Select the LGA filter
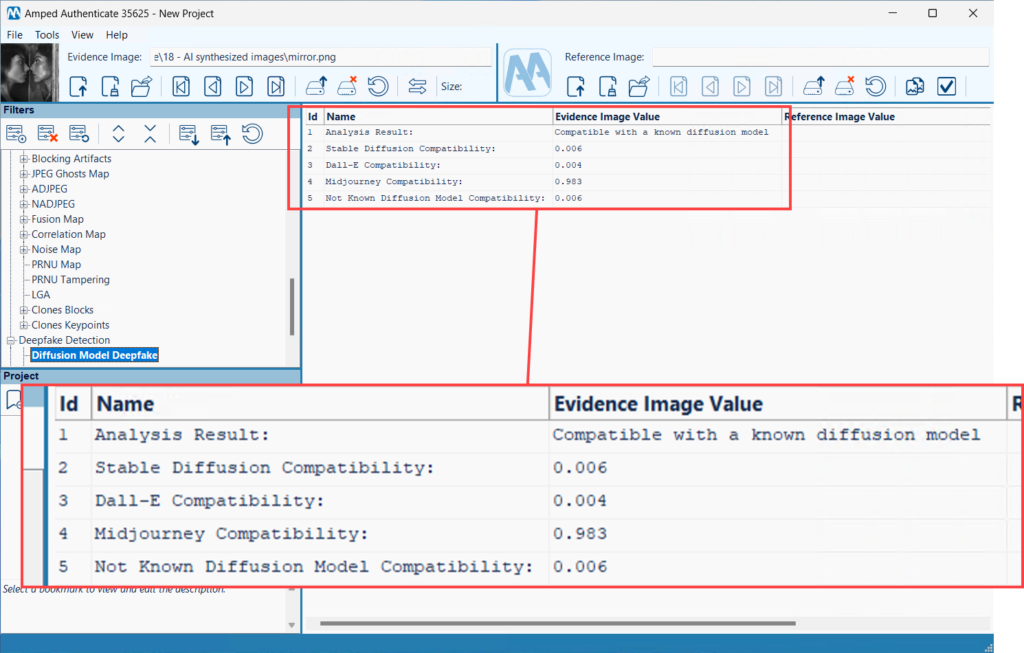 coord(40,295)
